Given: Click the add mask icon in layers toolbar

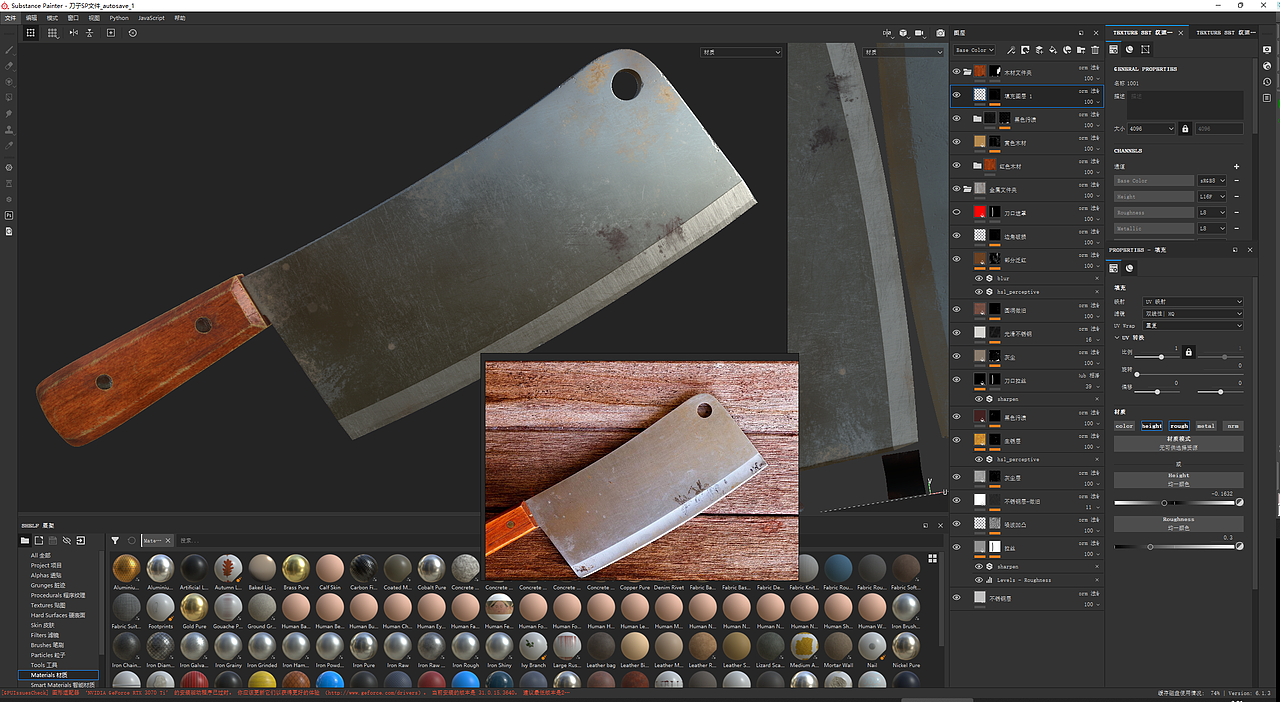Looking at the screenshot, I should pyautogui.click(x=1026, y=50).
